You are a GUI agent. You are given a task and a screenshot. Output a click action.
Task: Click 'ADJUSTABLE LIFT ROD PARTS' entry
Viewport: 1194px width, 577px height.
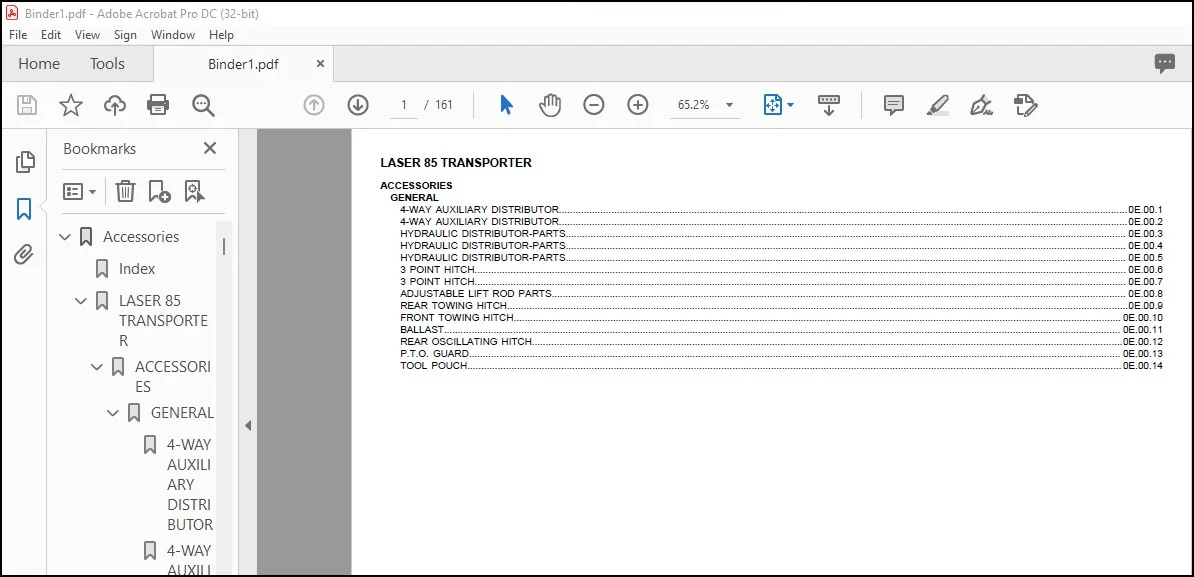781,293
